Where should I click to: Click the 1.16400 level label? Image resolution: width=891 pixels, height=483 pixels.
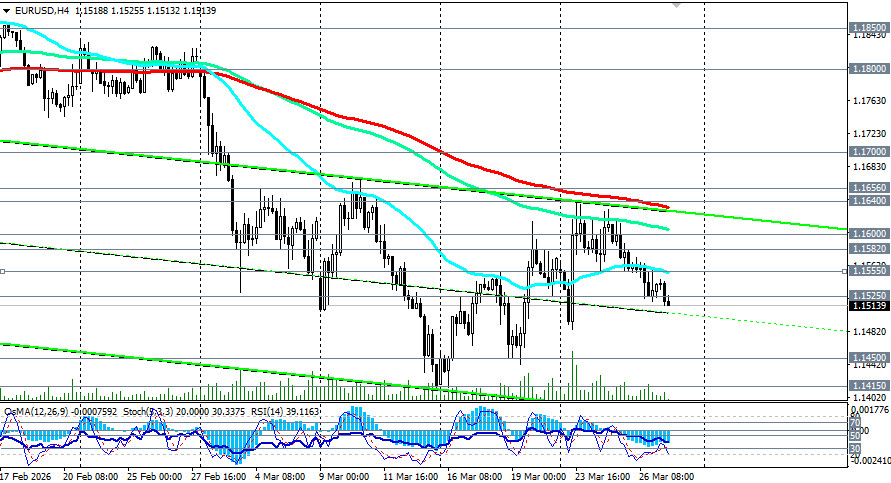(x=867, y=201)
